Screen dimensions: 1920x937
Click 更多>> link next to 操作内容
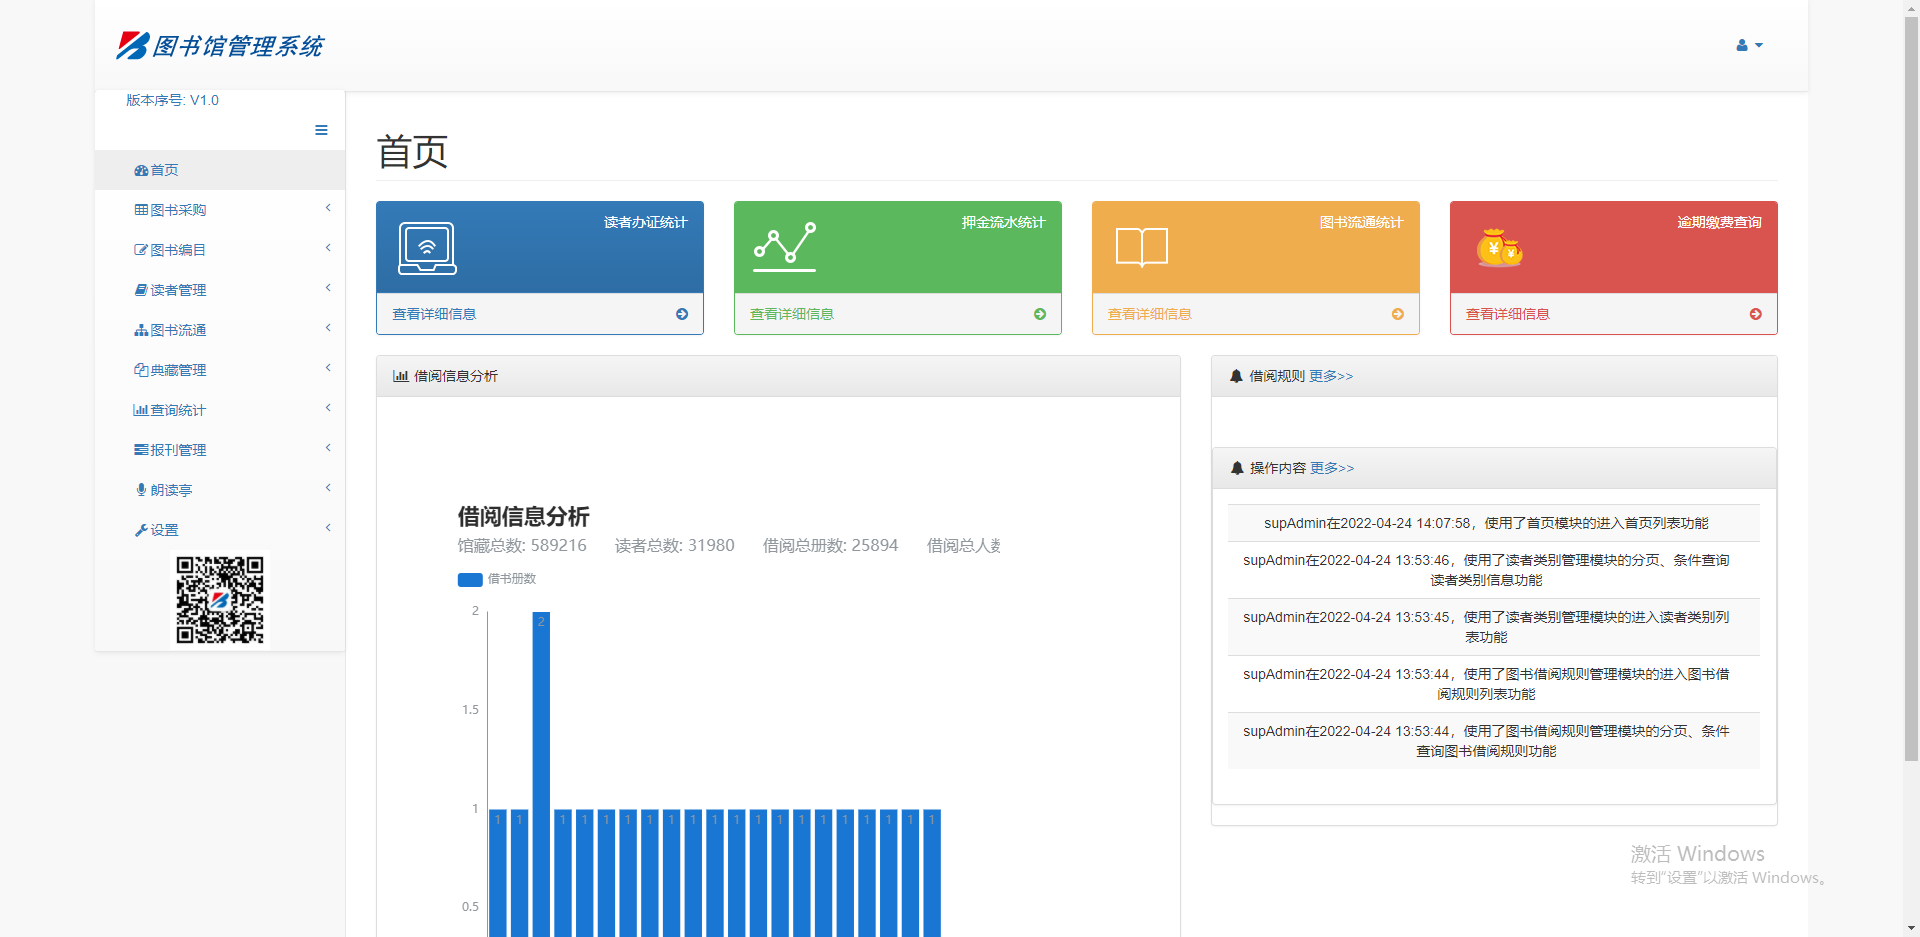click(x=1332, y=468)
